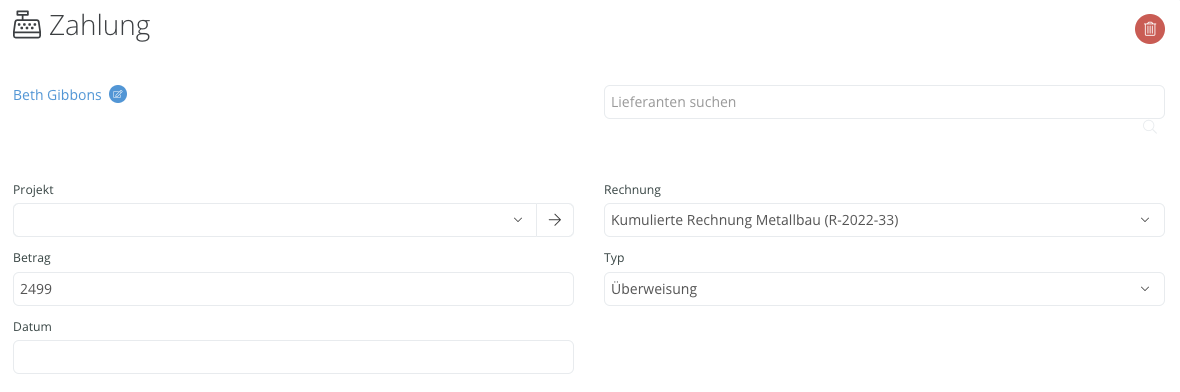1180x392 pixels.
Task: Click into the Betrag field showing 2499
Action: click(x=293, y=289)
